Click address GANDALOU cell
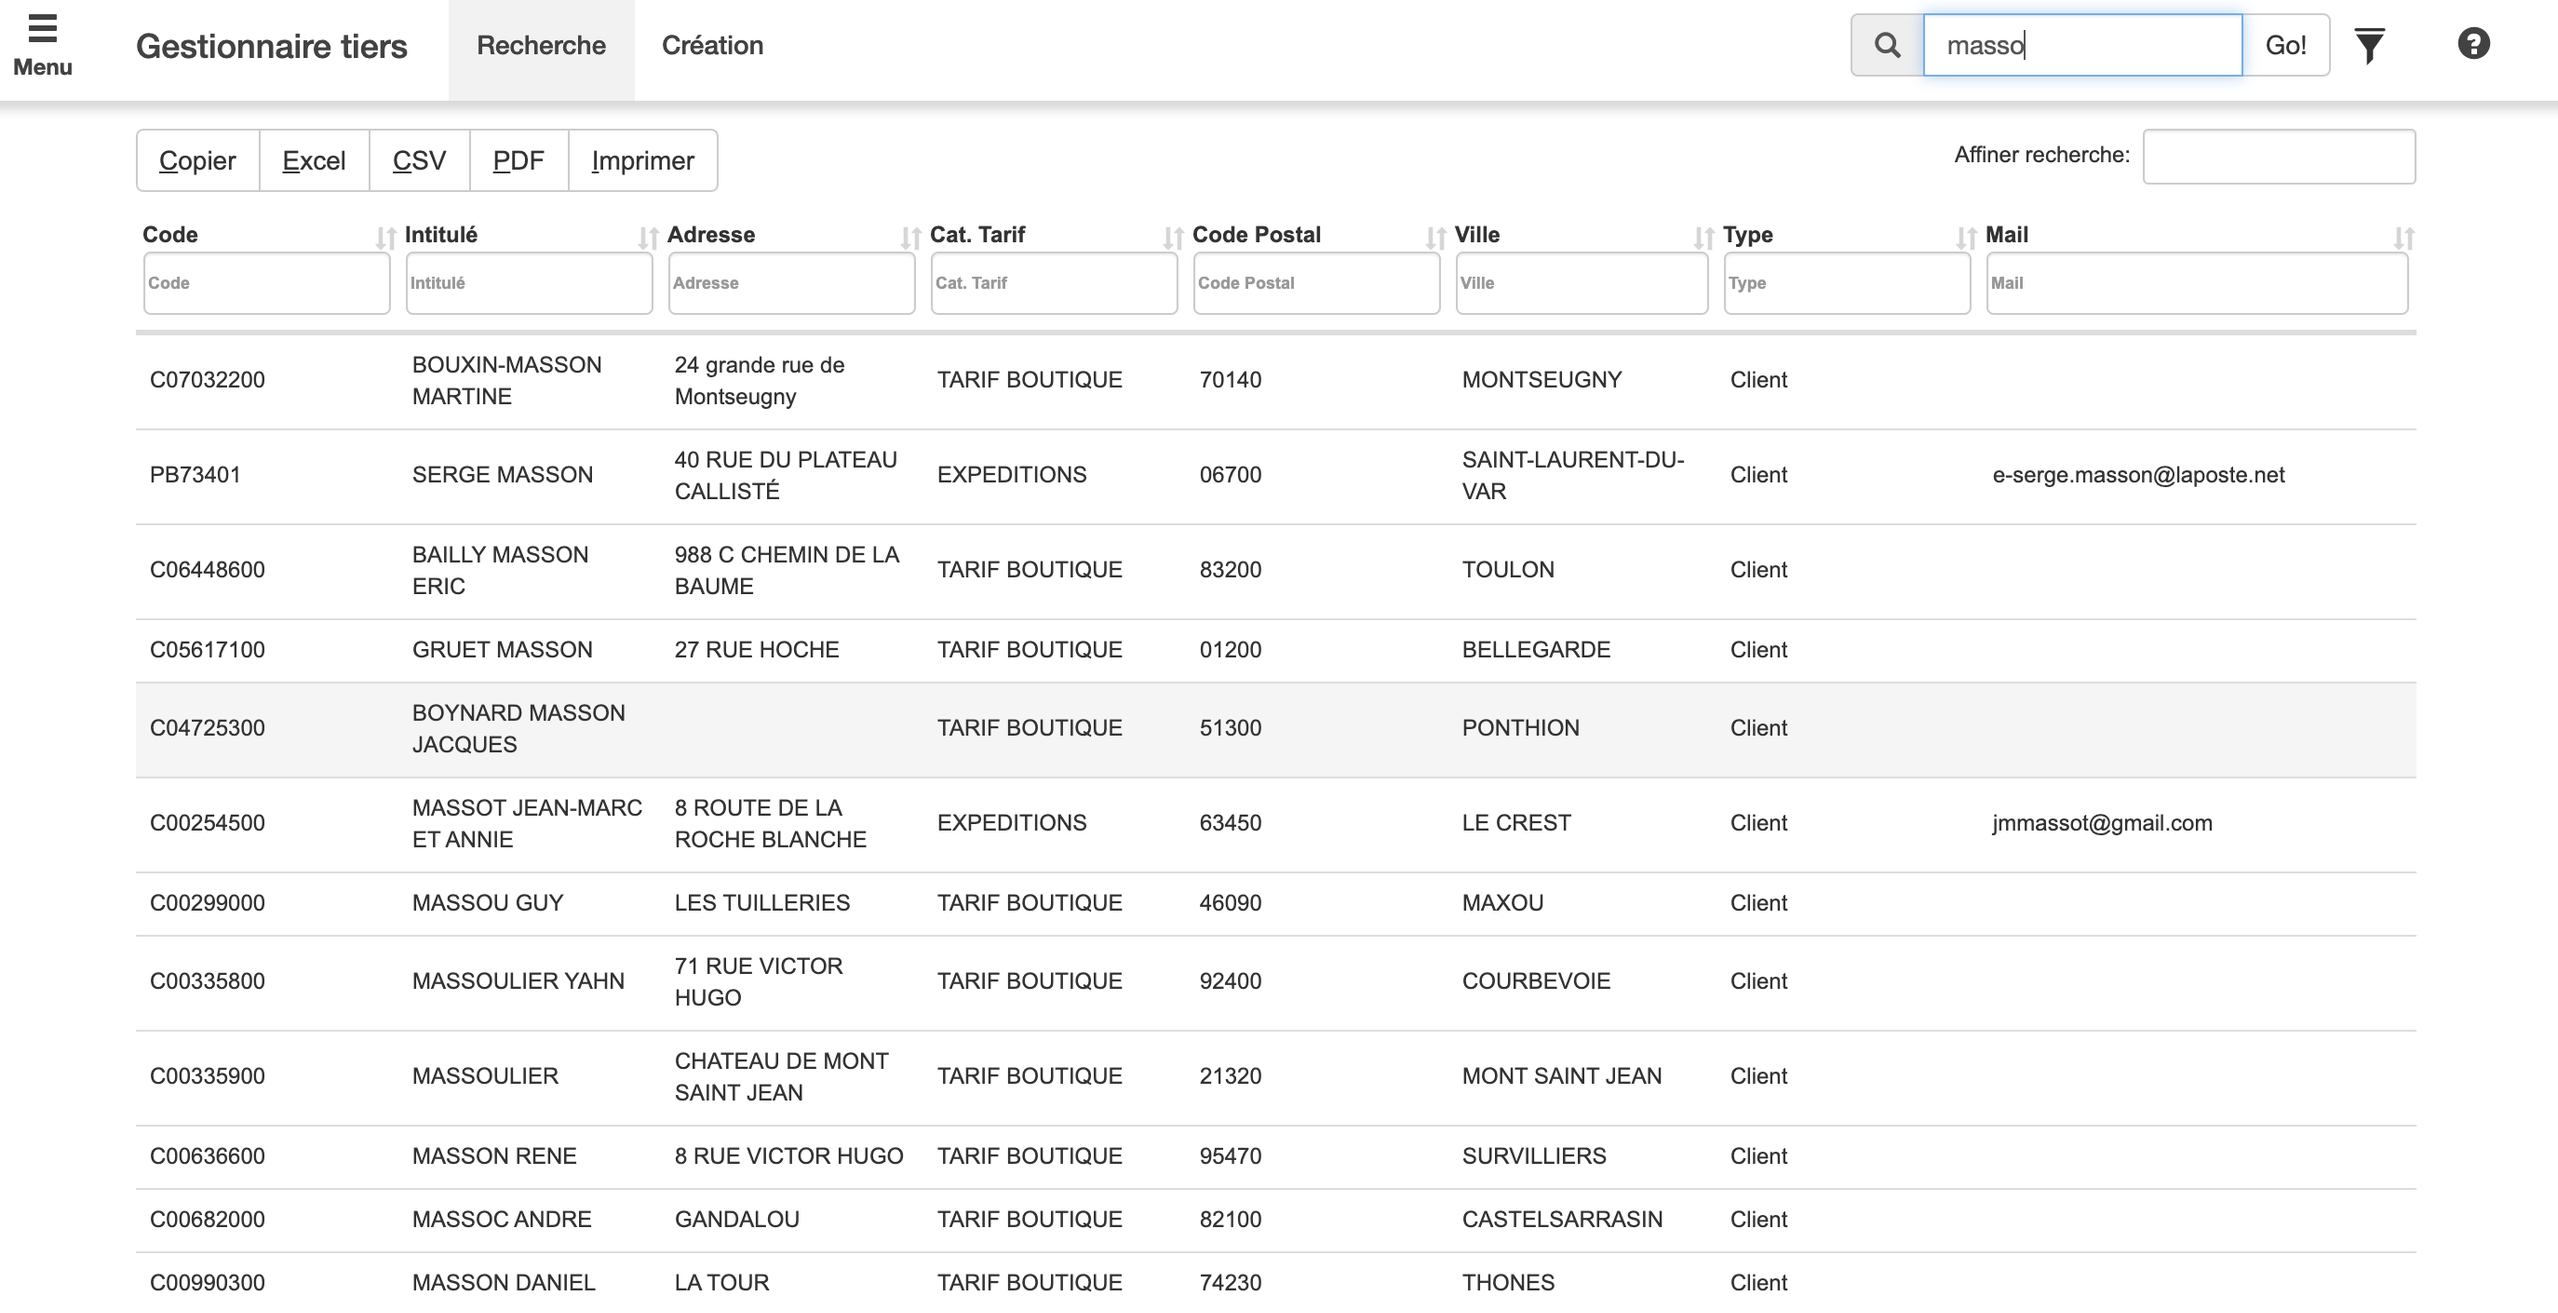The width and height of the screenshot is (2558, 1313). (736, 1219)
